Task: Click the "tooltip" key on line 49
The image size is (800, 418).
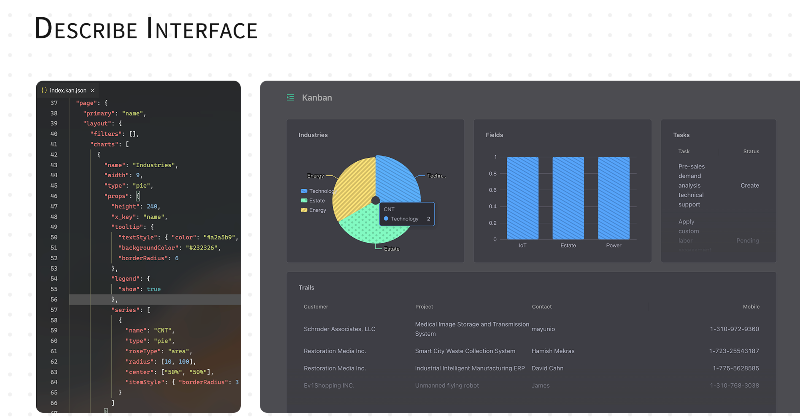Action: 129,227
